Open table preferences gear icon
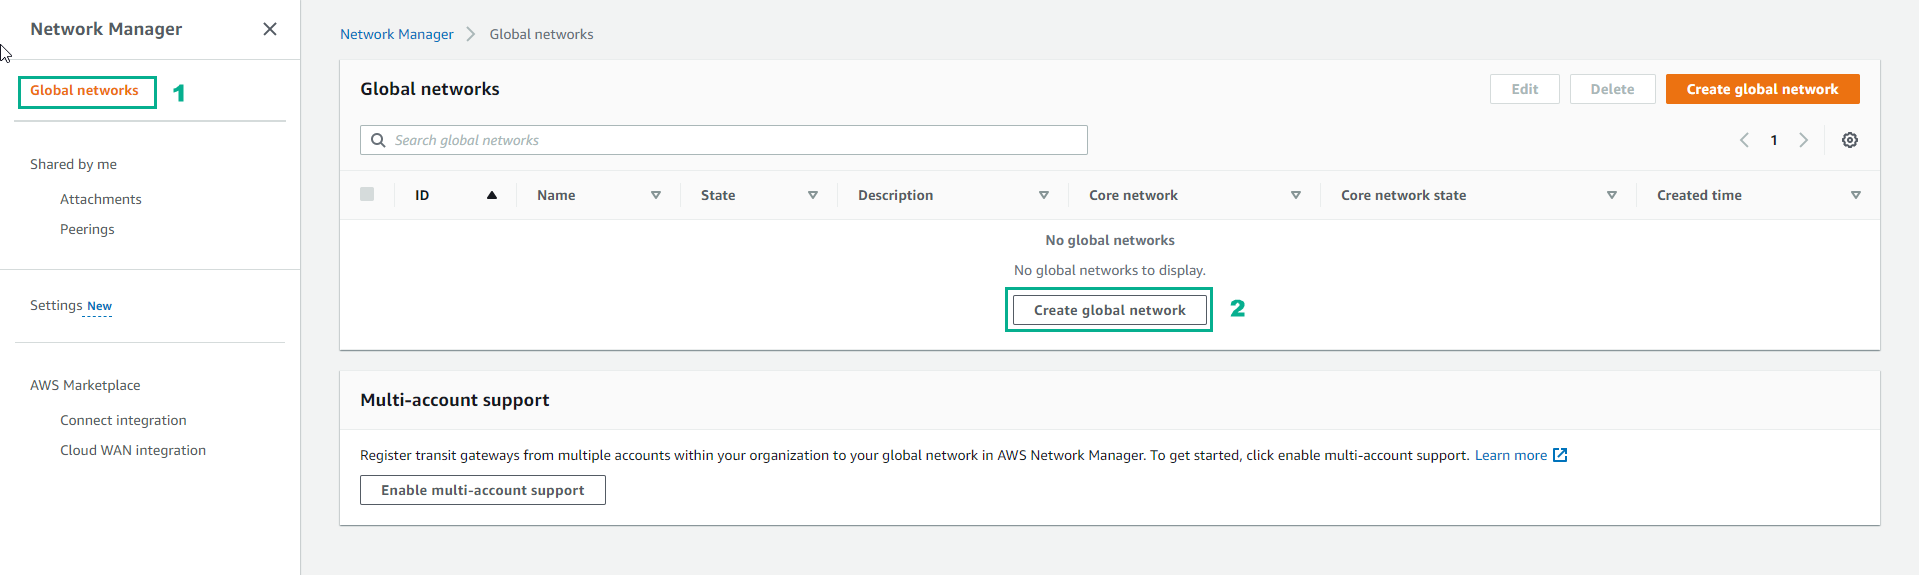 pos(1850,140)
